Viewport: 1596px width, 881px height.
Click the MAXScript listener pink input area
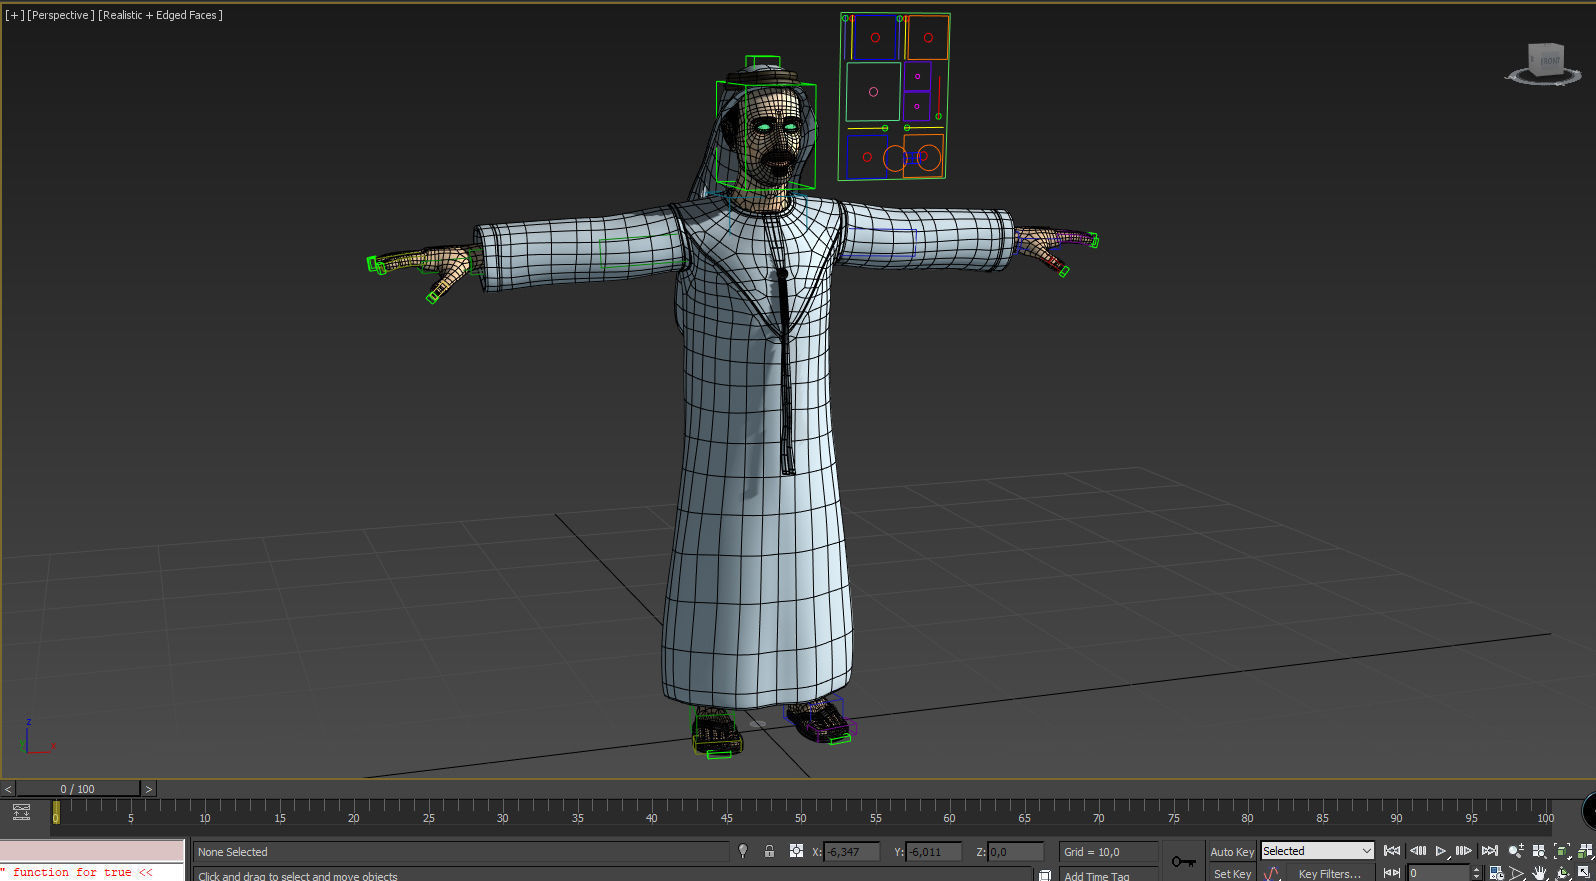[x=92, y=851]
